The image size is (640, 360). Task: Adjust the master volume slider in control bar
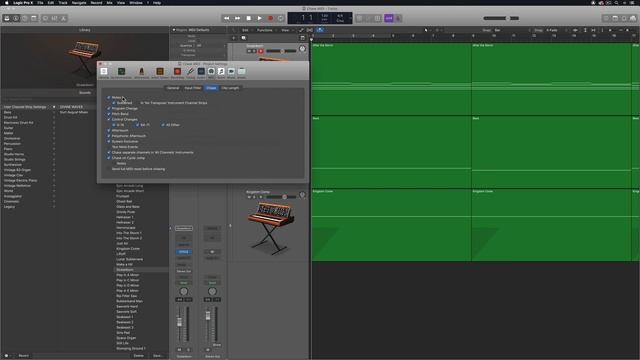coord(501,18)
